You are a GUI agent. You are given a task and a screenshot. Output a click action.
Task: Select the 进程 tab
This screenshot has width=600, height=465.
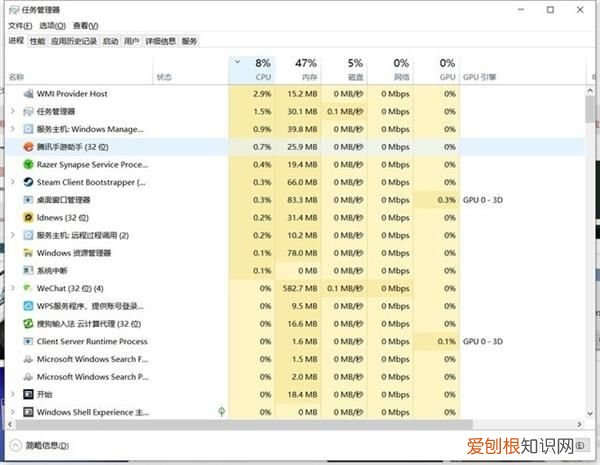pyautogui.click(x=16, y=41)
